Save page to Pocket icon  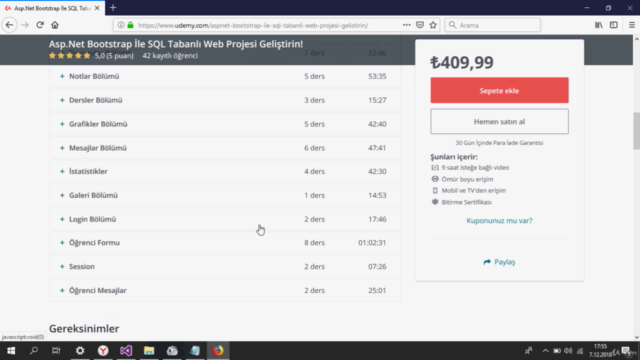coord(420,25)
